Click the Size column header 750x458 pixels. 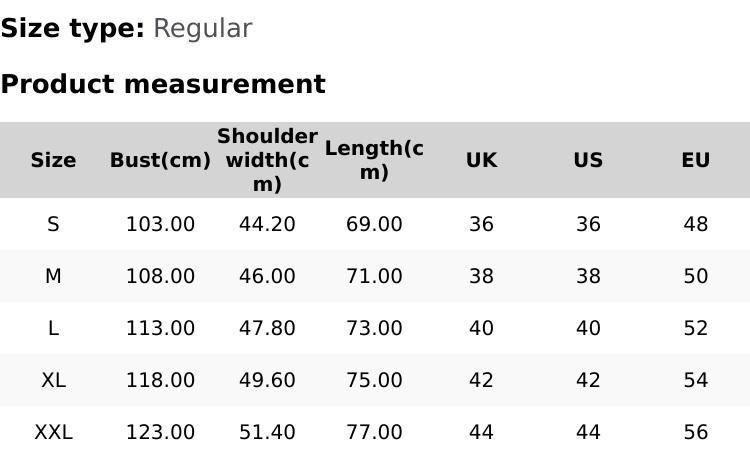53,160
